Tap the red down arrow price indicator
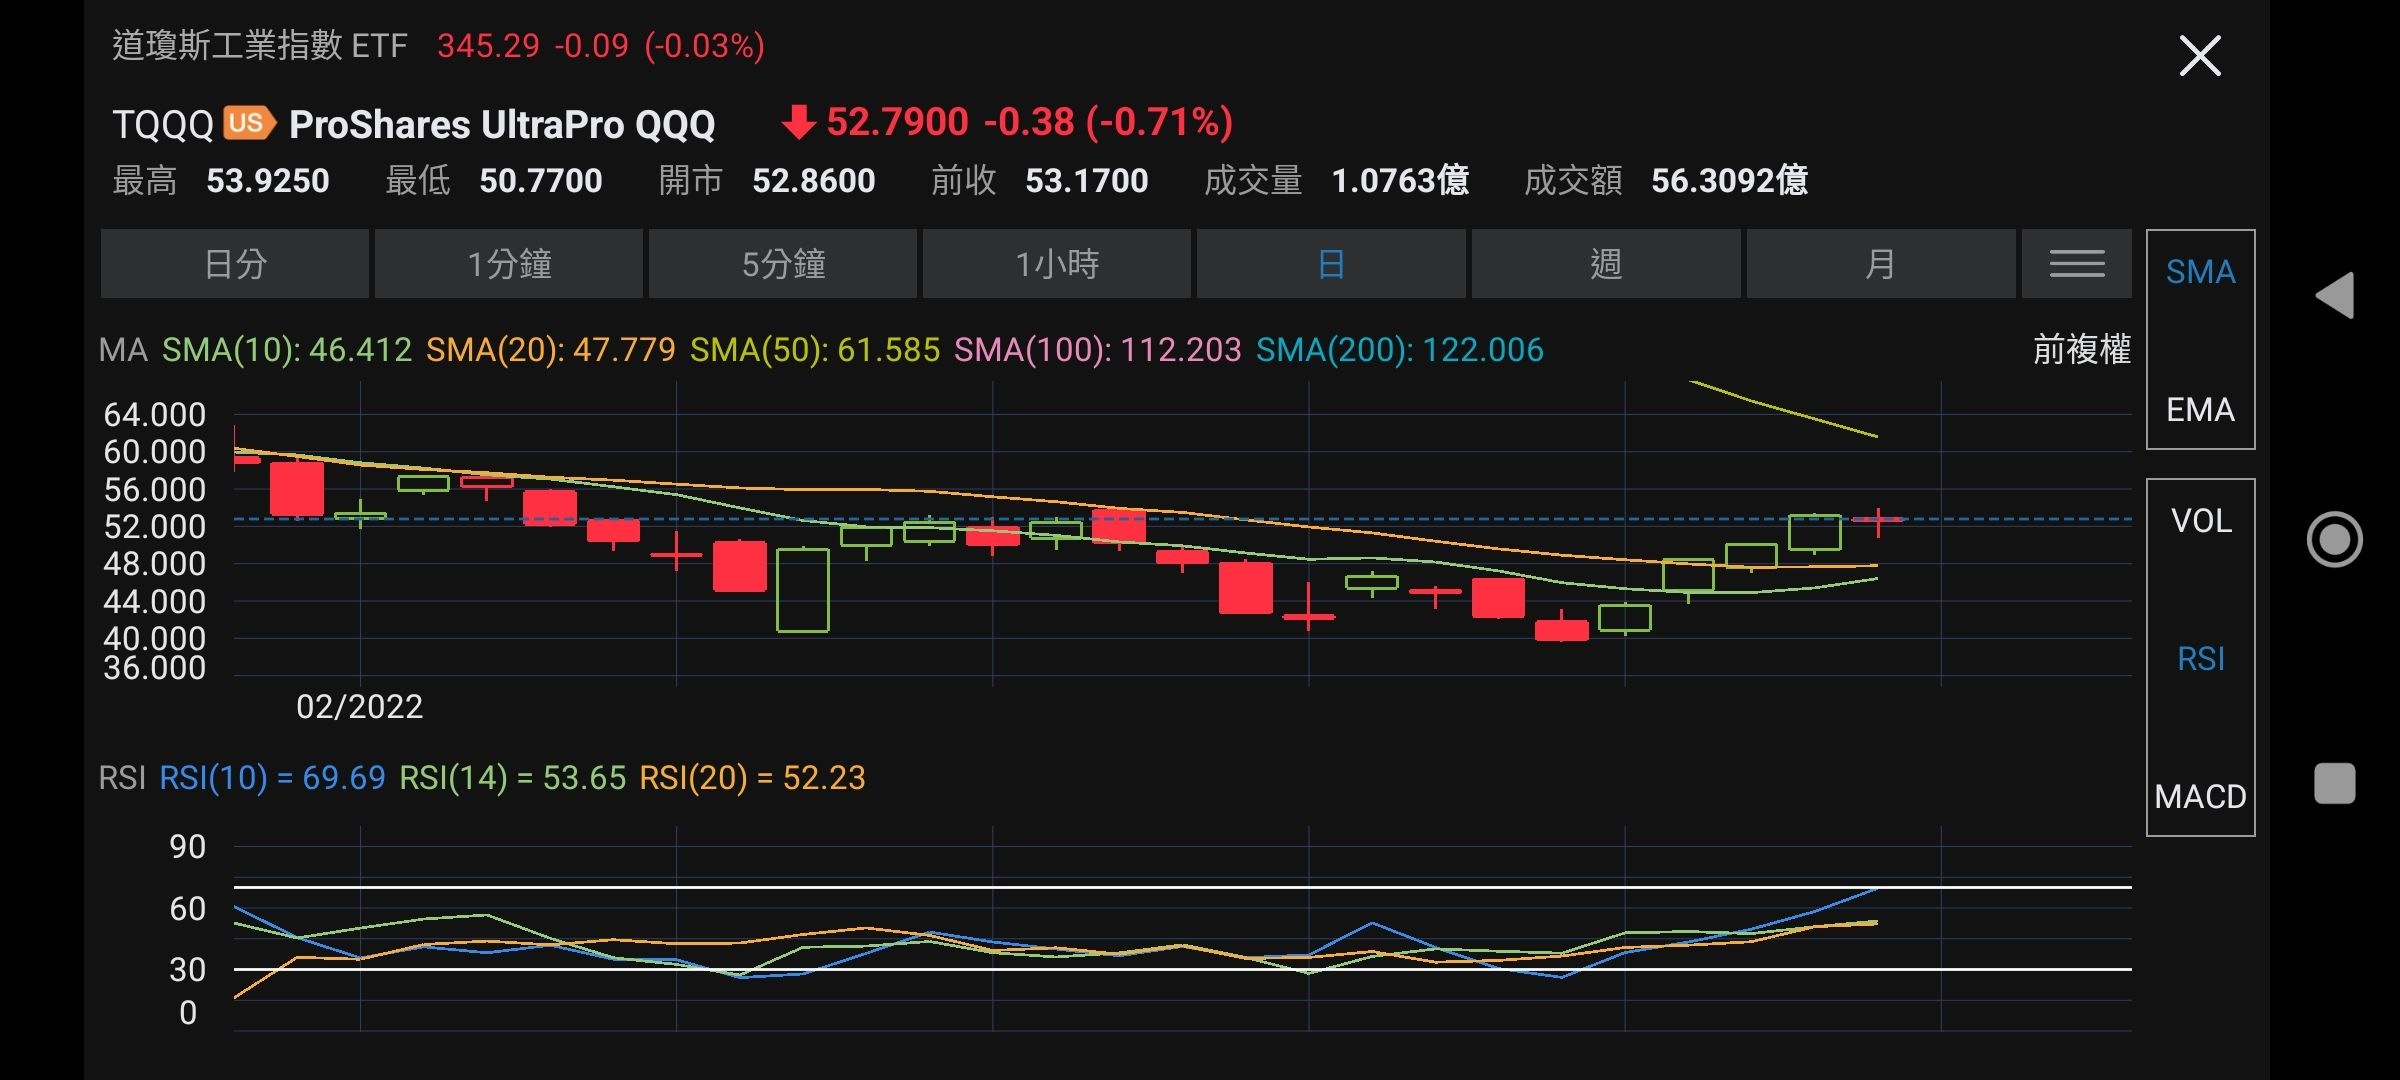Image resolution: width=2400 pixels, height=1080 pixels. pos(798,122)
